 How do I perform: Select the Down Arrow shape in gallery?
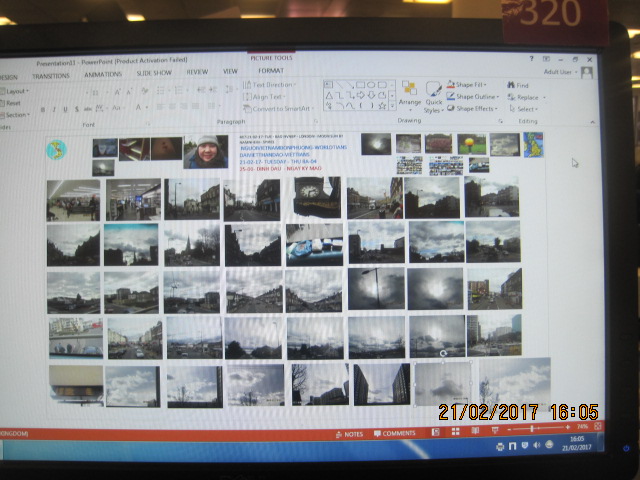coord(371,95)
